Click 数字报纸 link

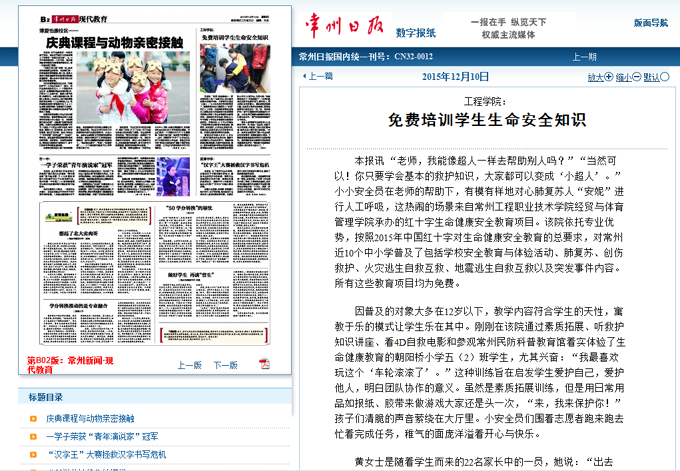click(x=415, y=33)
